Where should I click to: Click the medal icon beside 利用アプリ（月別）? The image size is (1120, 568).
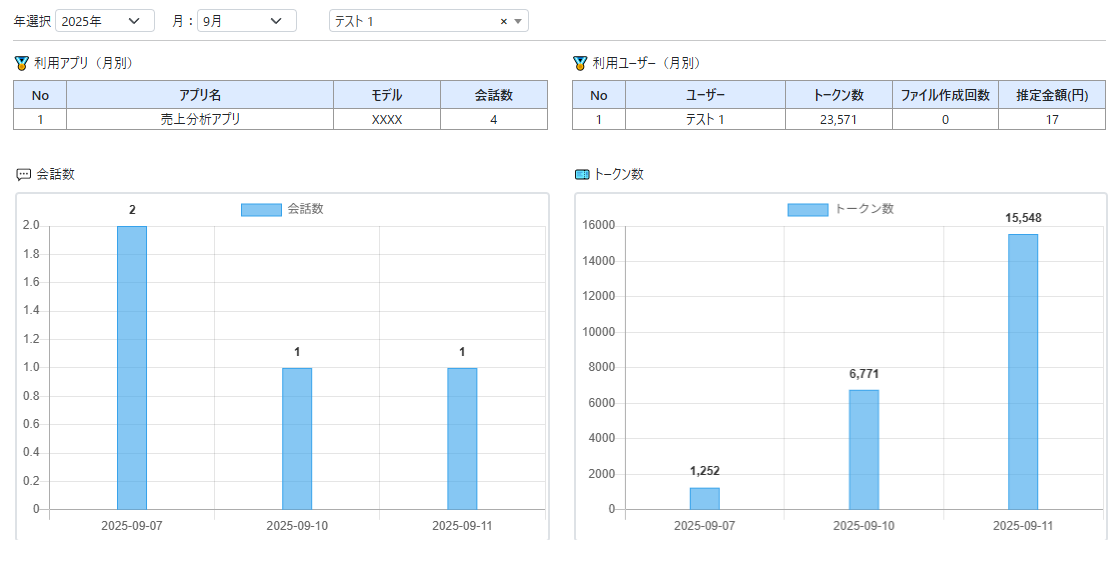click(21, 63)
